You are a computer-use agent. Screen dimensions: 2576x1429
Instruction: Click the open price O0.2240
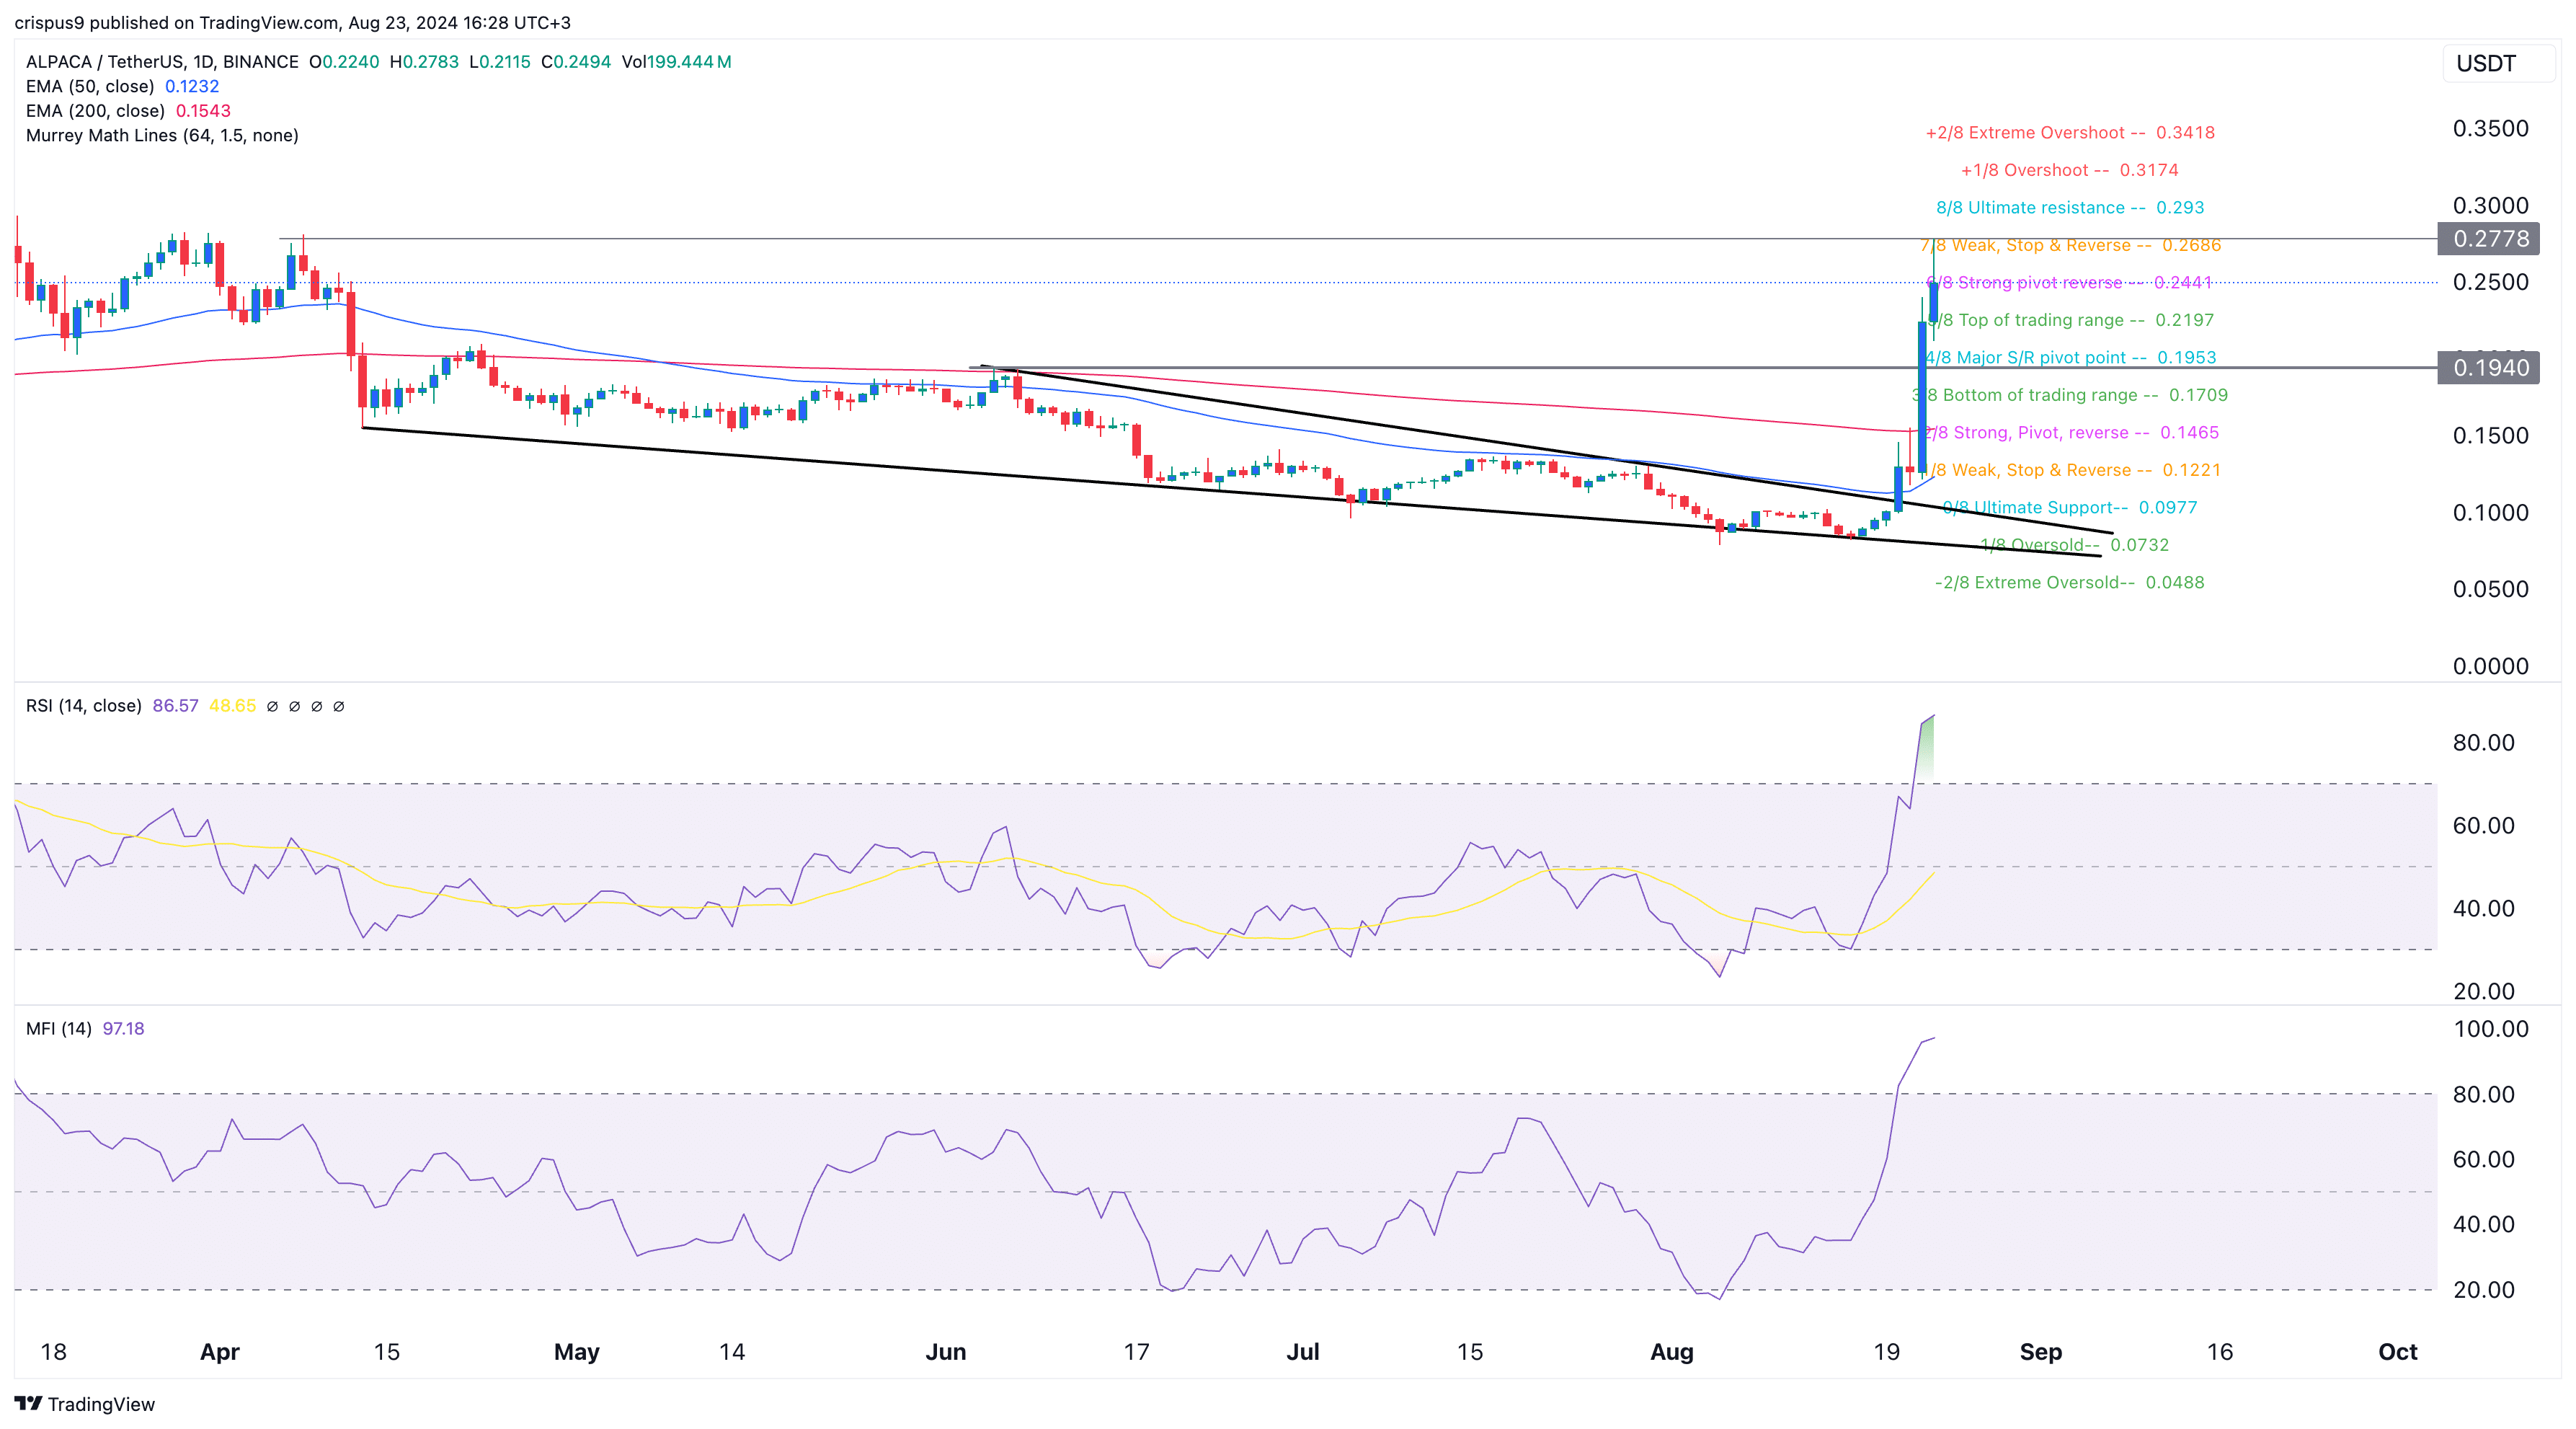(344, 62)
